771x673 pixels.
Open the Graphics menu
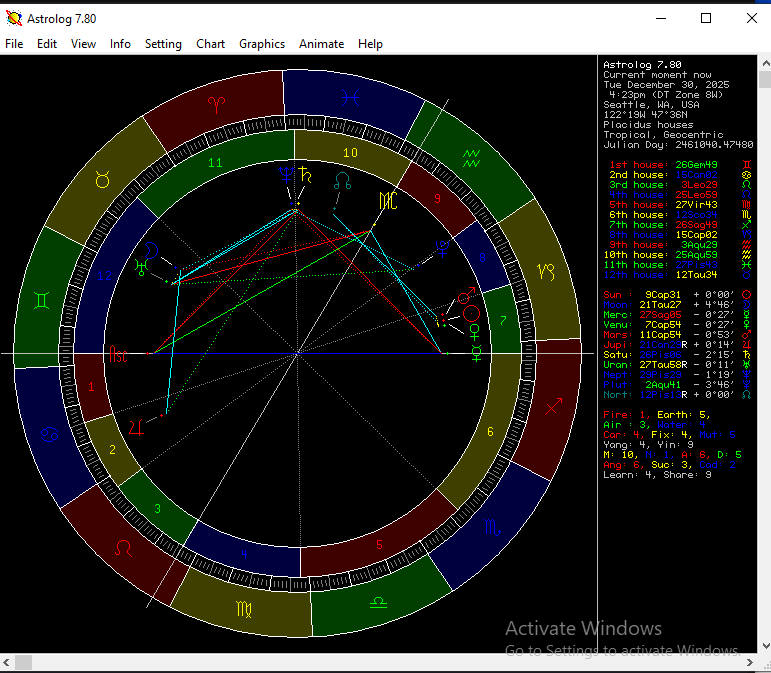coord(262,44)
